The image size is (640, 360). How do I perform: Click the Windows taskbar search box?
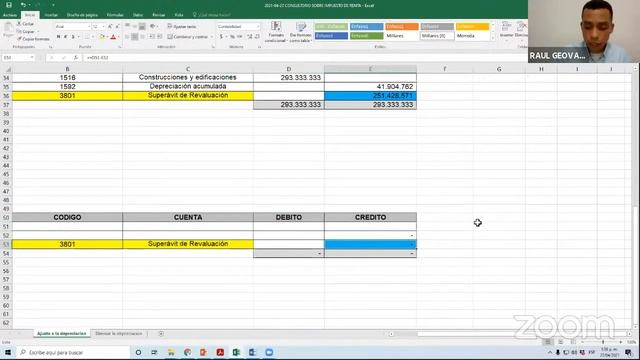(x=73, y=352)
